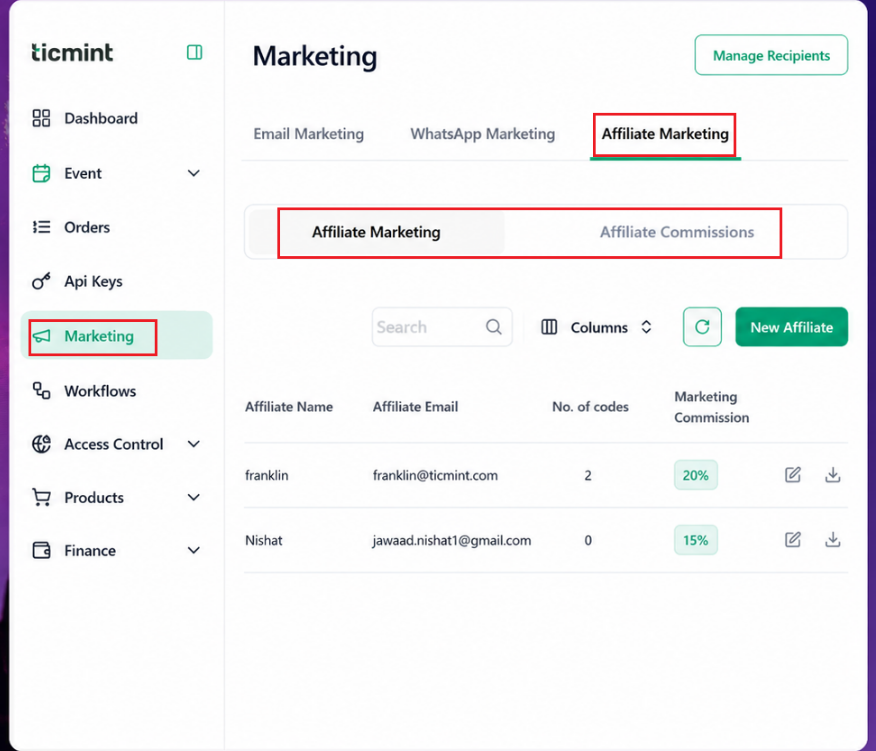Click the Columns layout icon

[549, 327]
